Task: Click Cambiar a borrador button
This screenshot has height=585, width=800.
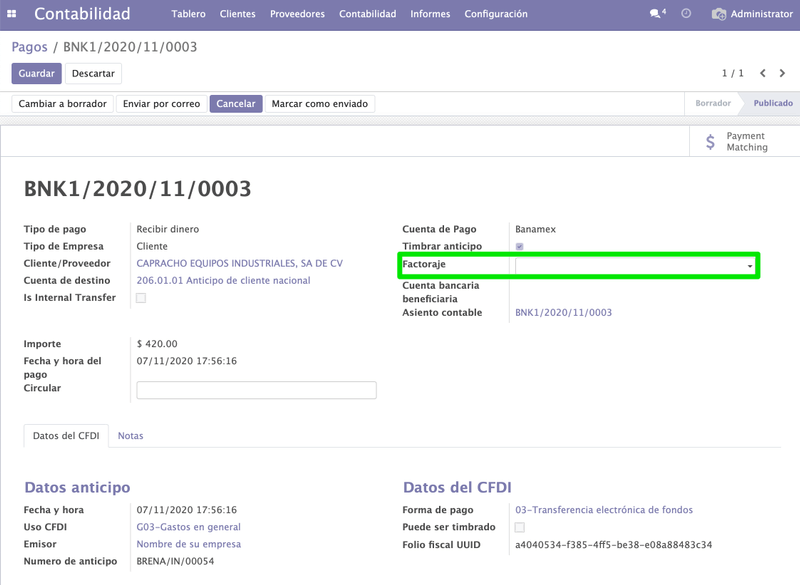Action: [63, 104]
